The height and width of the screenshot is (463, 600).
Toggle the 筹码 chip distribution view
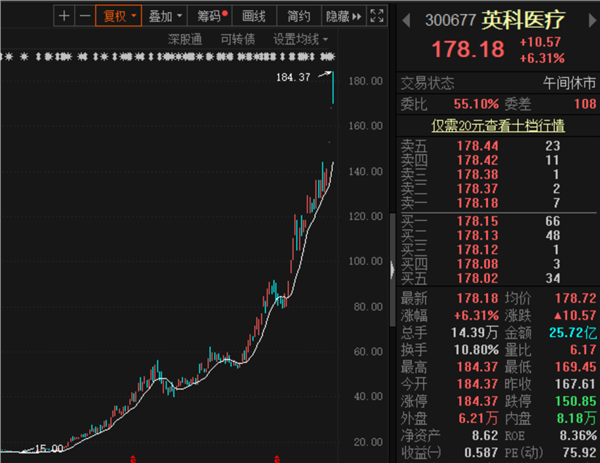pyautogui.click(x=210, y=16)
